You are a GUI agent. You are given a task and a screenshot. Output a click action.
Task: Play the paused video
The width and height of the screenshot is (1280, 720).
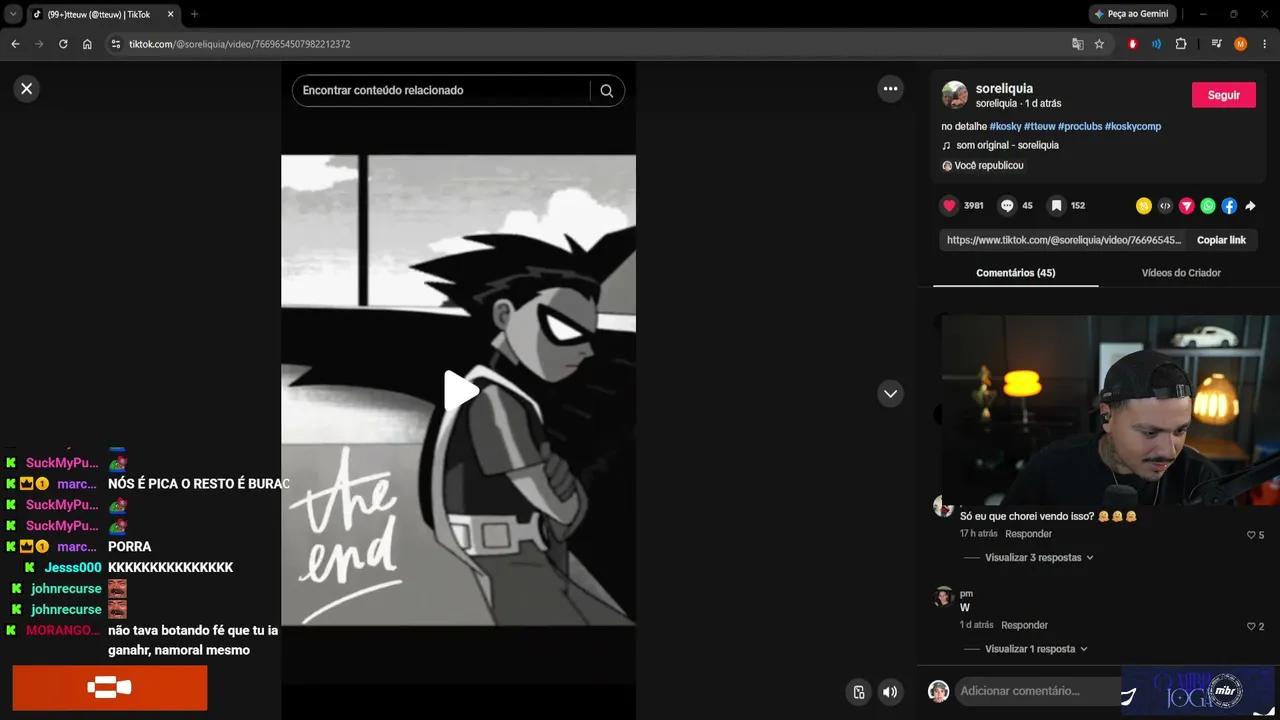click(x=459, y=390)
